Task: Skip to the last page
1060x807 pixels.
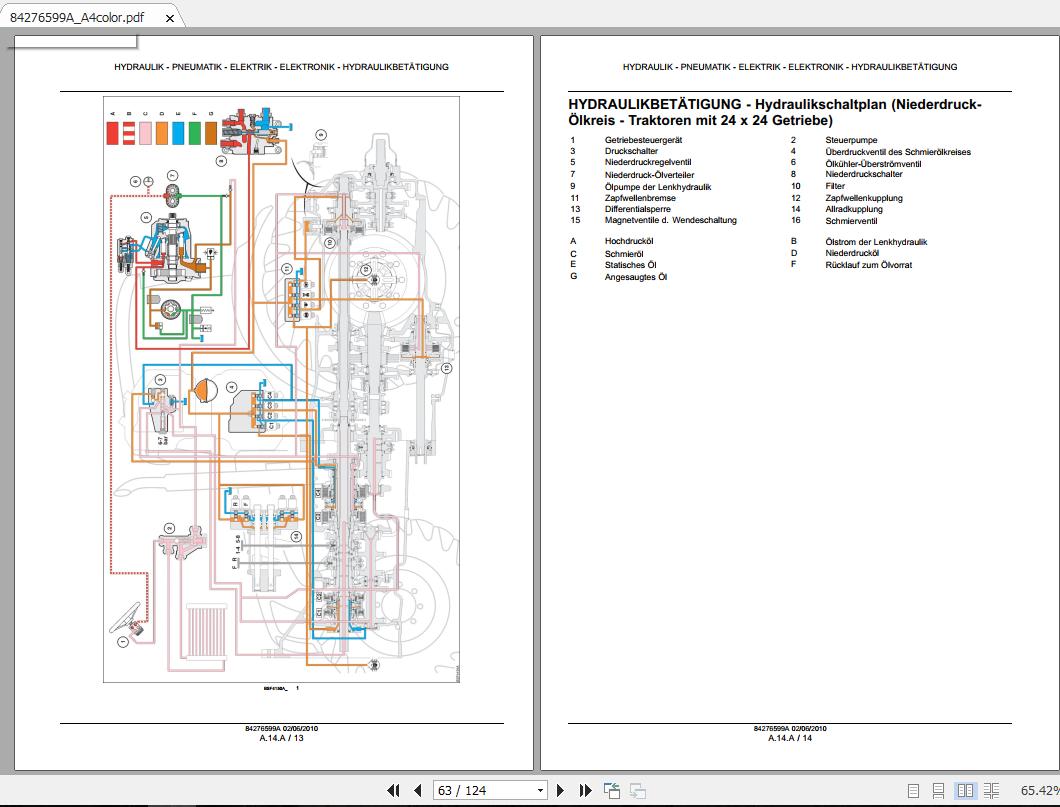Action: (584, 790)
